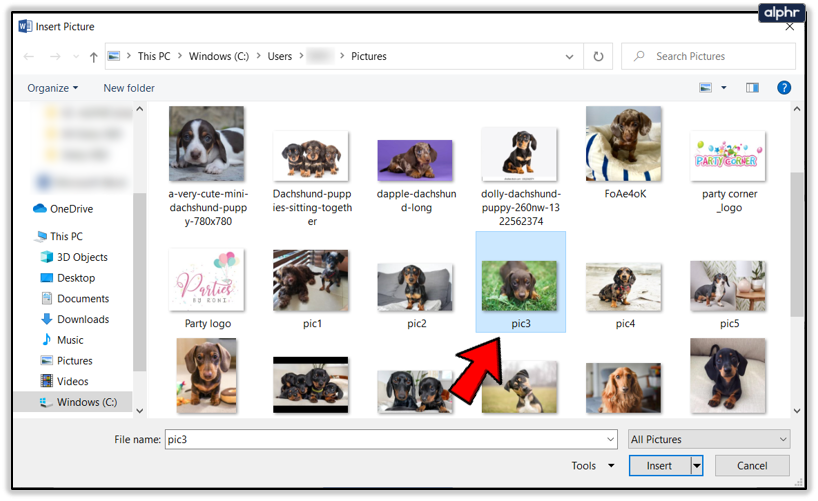Select This PC in the navigation pane
The height and width of the screenshot is (501, 818).
pos(58,236)
